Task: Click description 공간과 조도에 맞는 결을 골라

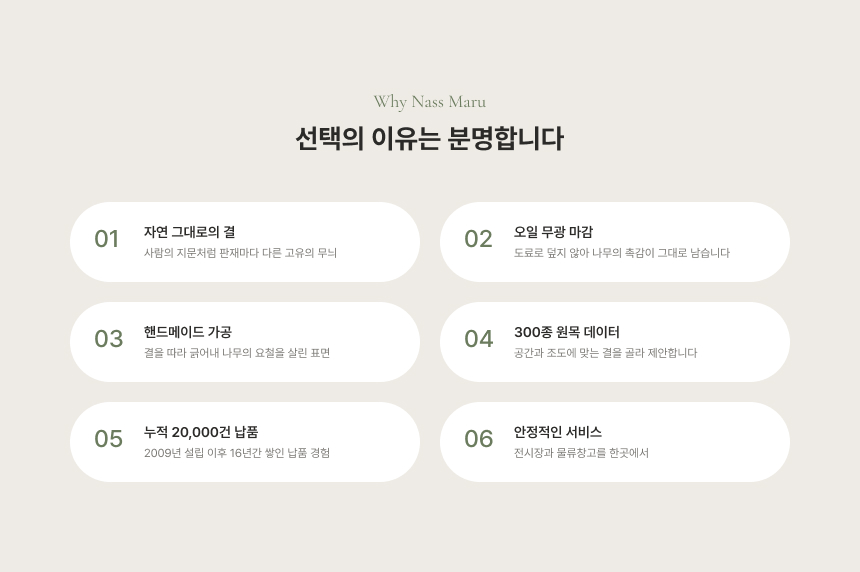Action: point(606,353)
